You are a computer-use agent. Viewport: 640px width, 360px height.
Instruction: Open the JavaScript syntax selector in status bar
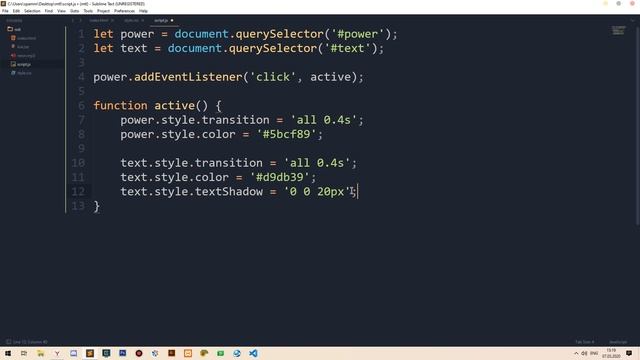[618, 342]
